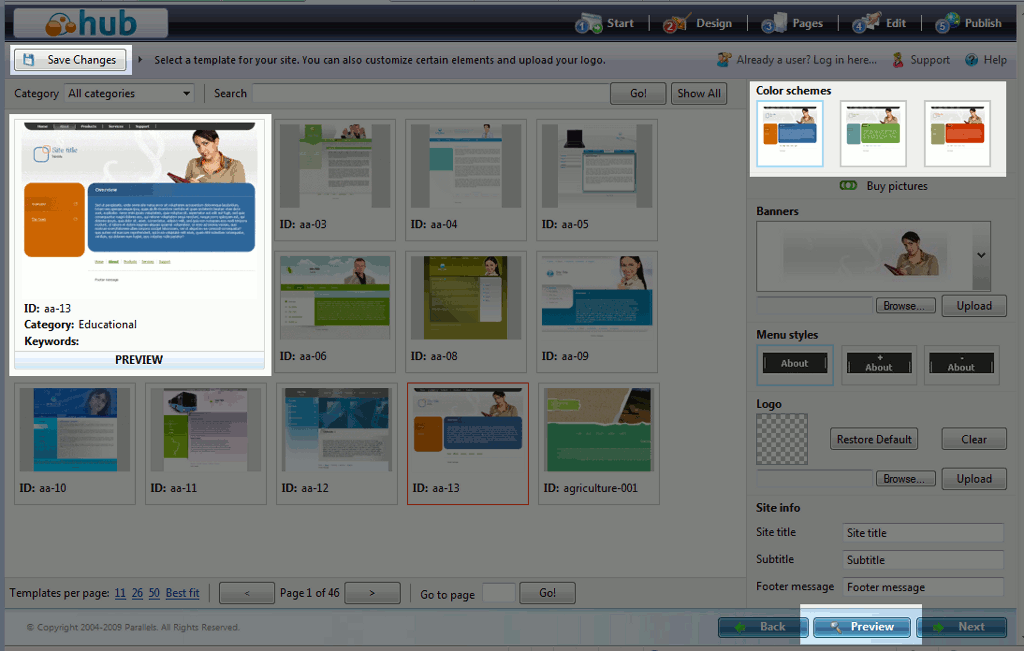
Task: Select the agriculture-001 template thumbnail
Action: [598, 429]
